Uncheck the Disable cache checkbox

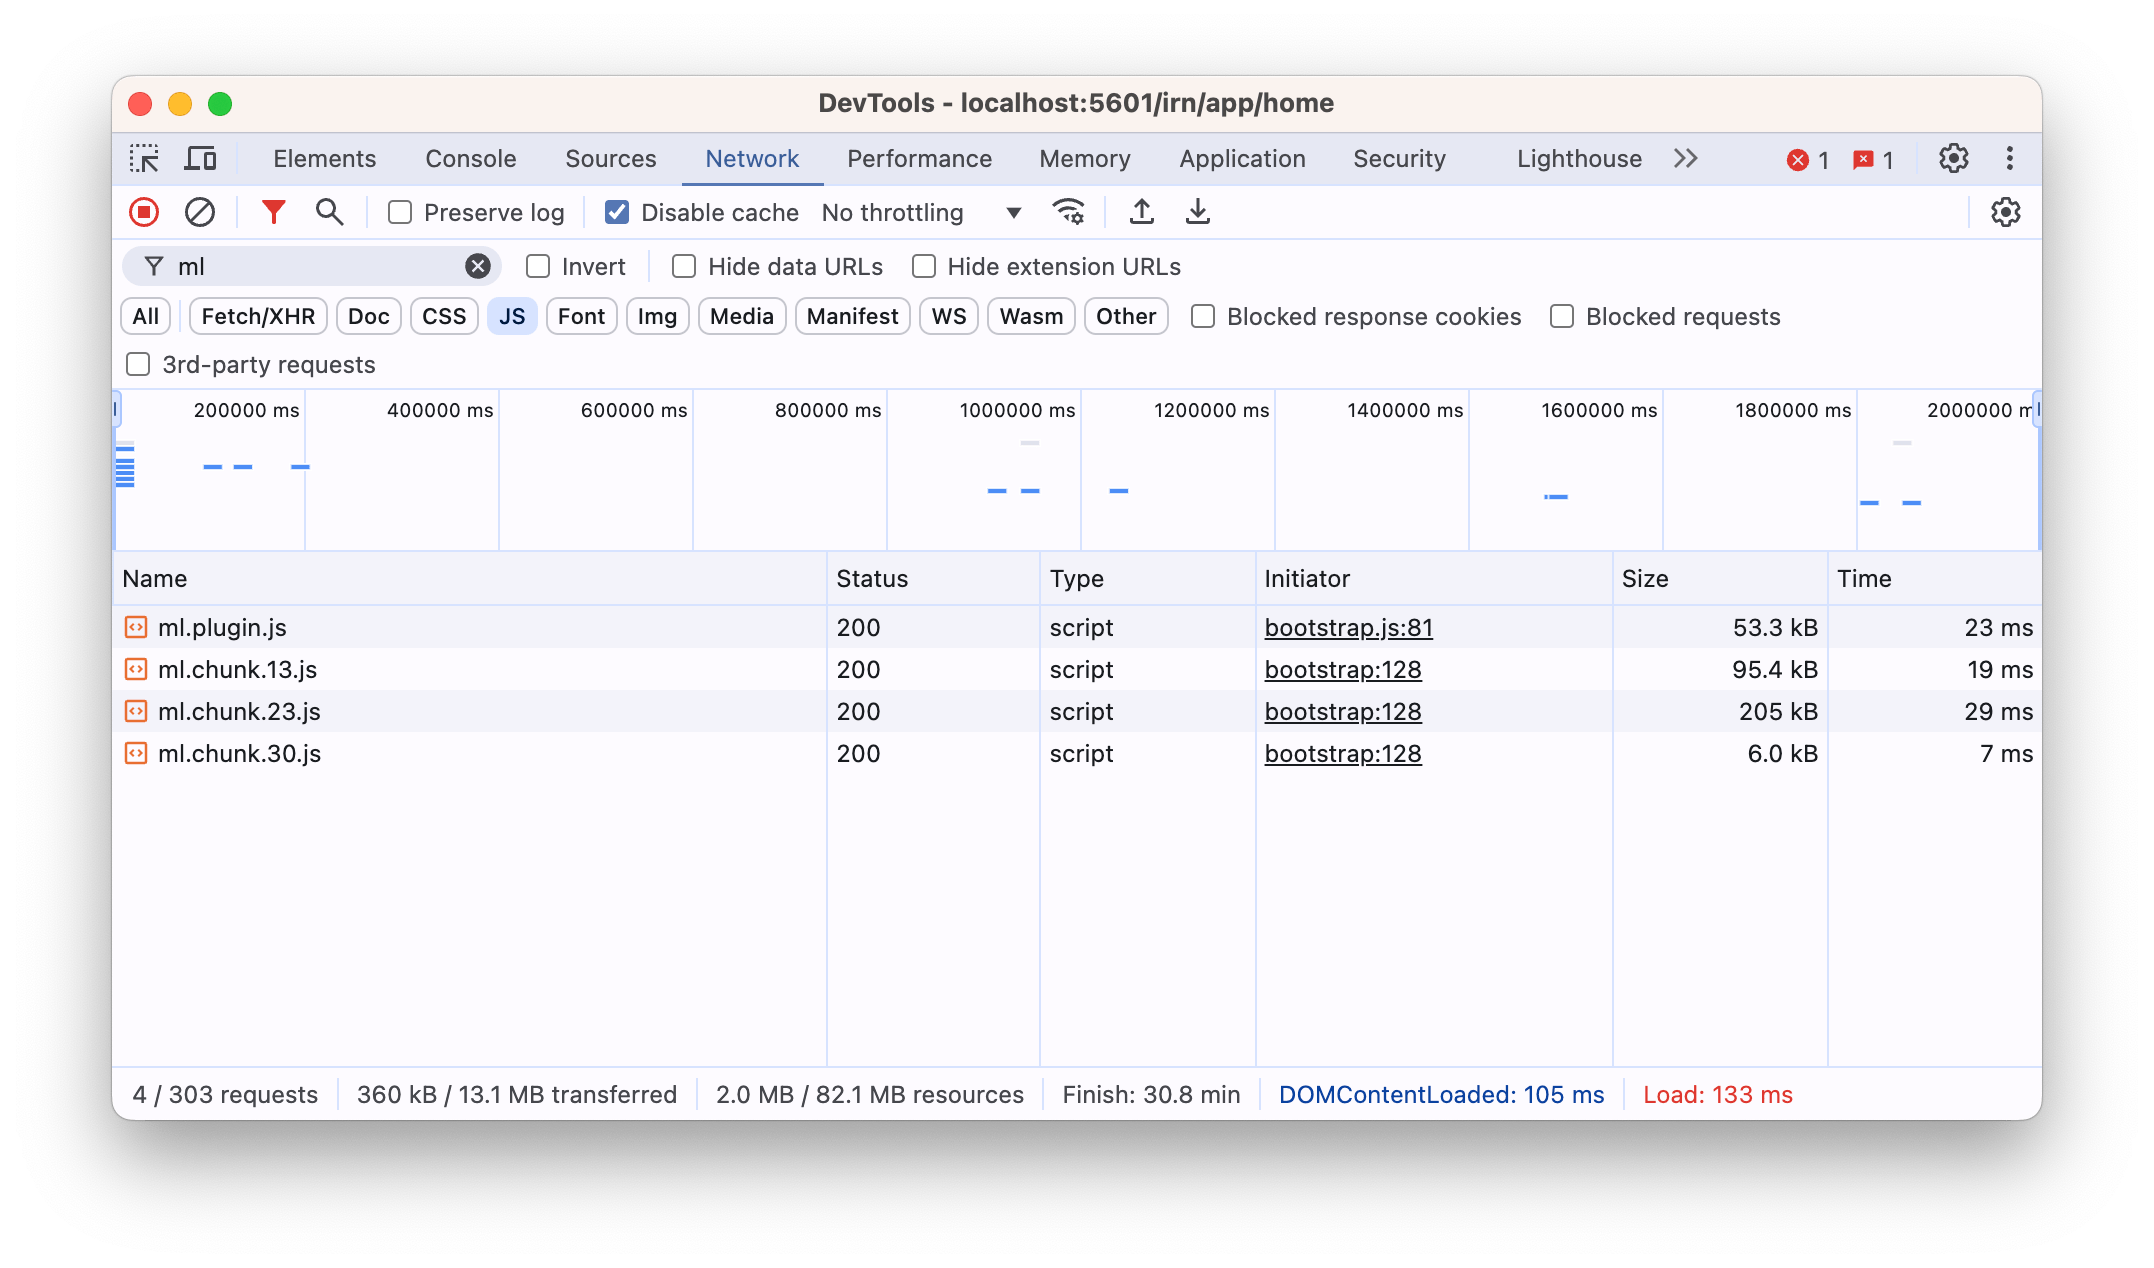[x=617, y=212]
